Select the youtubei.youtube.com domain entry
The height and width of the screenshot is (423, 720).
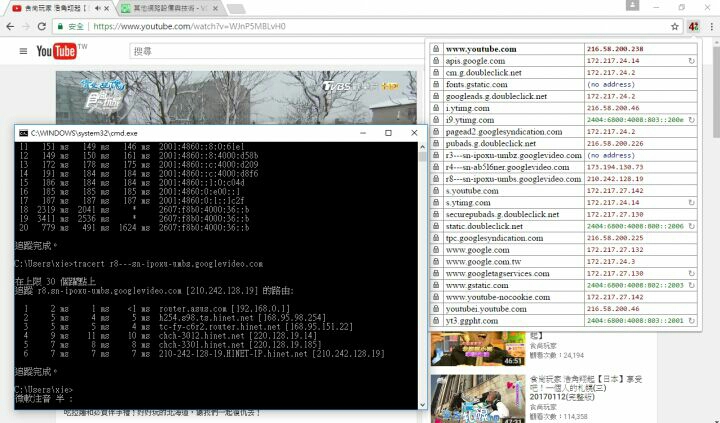coord(486,309)
